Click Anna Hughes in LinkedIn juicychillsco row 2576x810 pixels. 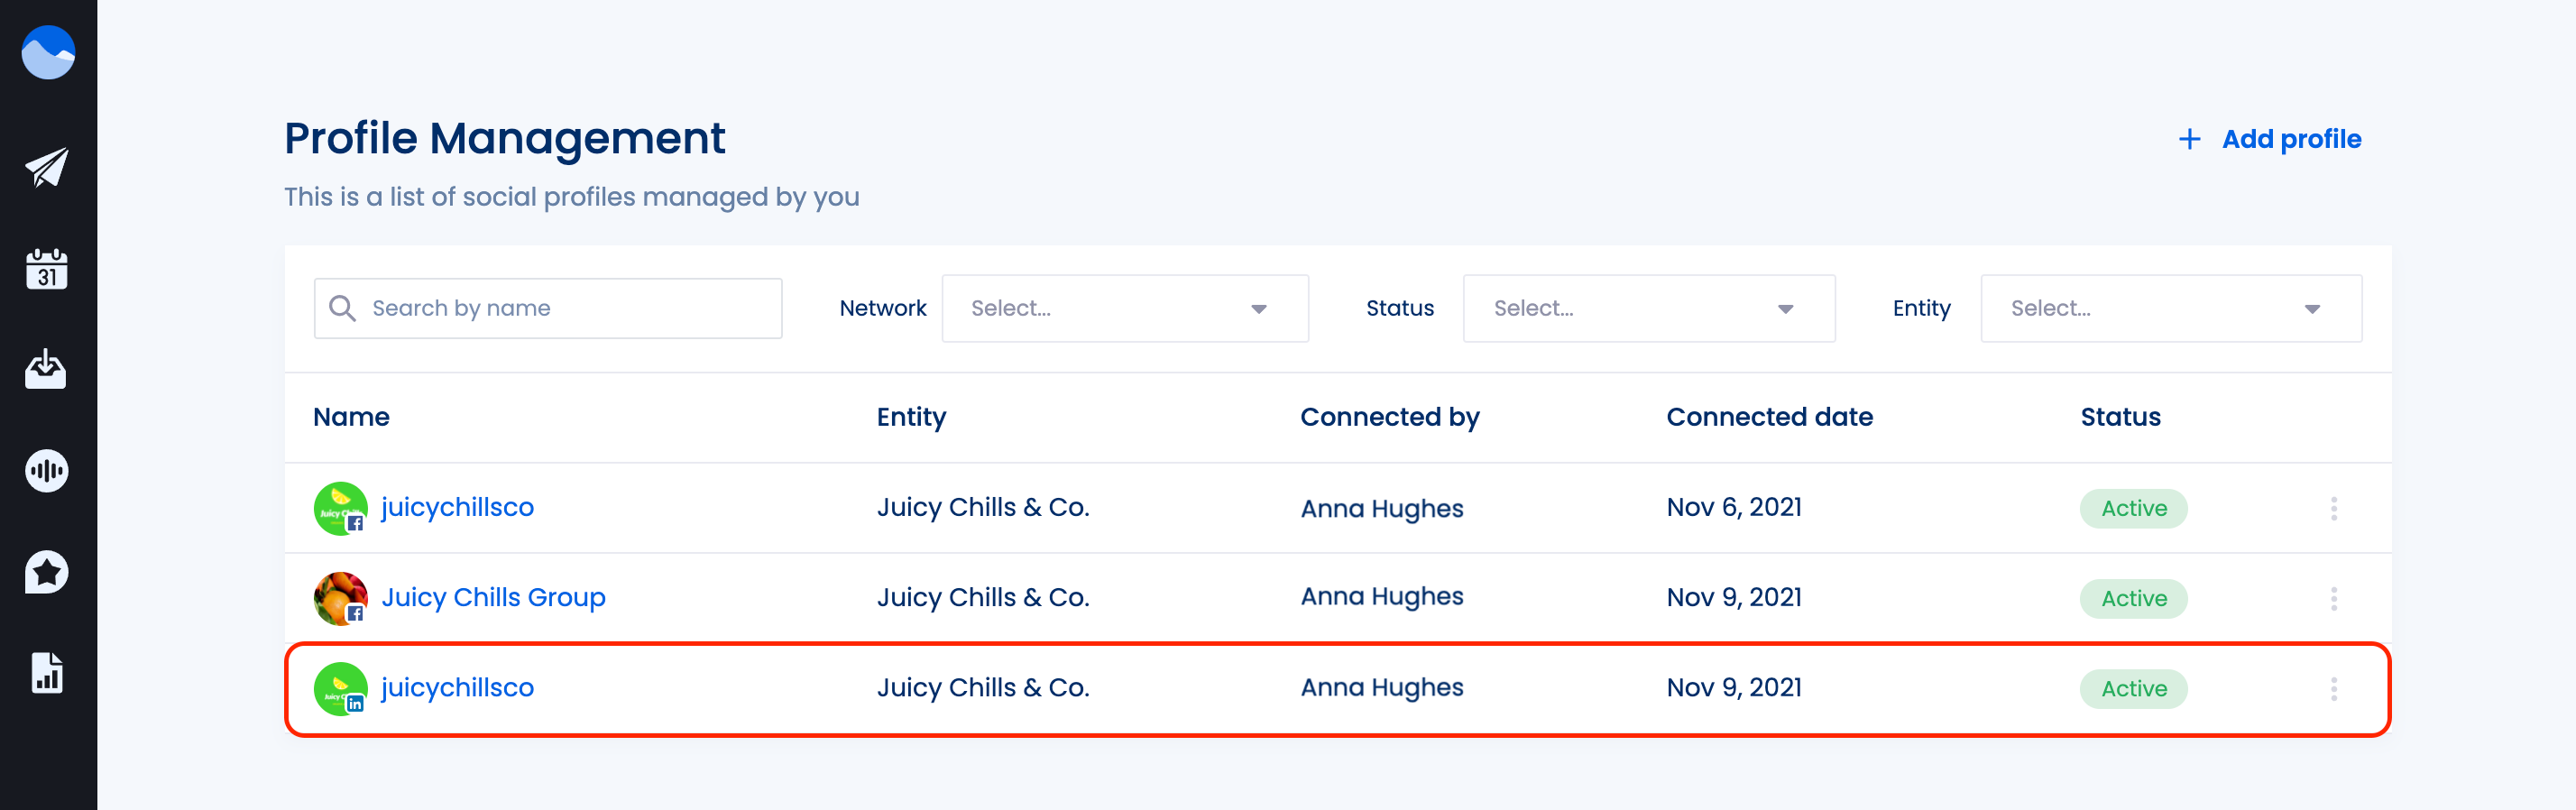[1382, 687]
